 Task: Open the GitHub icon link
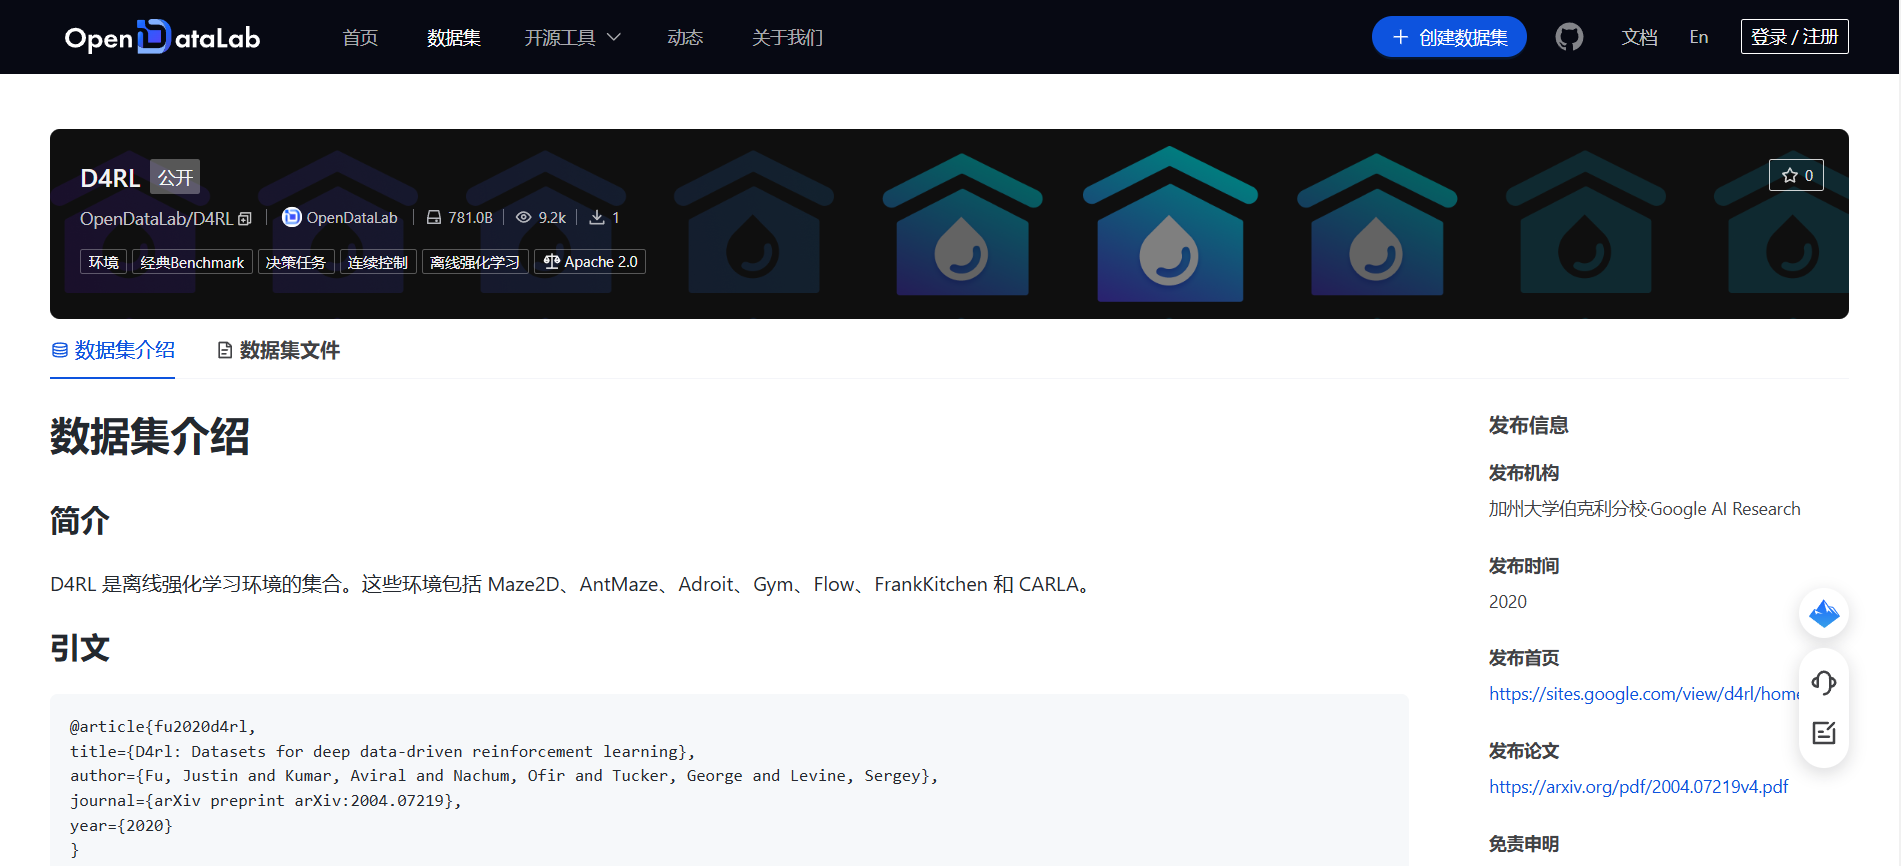1569,37
